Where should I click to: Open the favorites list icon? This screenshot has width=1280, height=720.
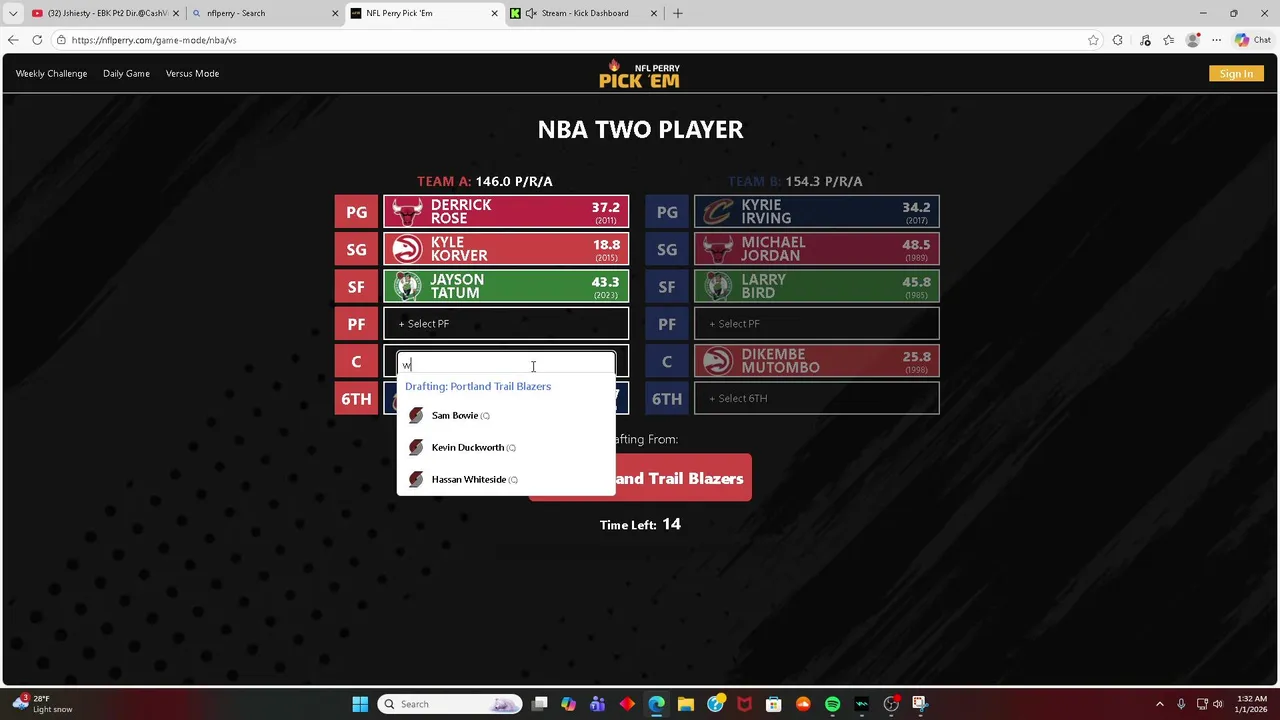[1168, 40]
